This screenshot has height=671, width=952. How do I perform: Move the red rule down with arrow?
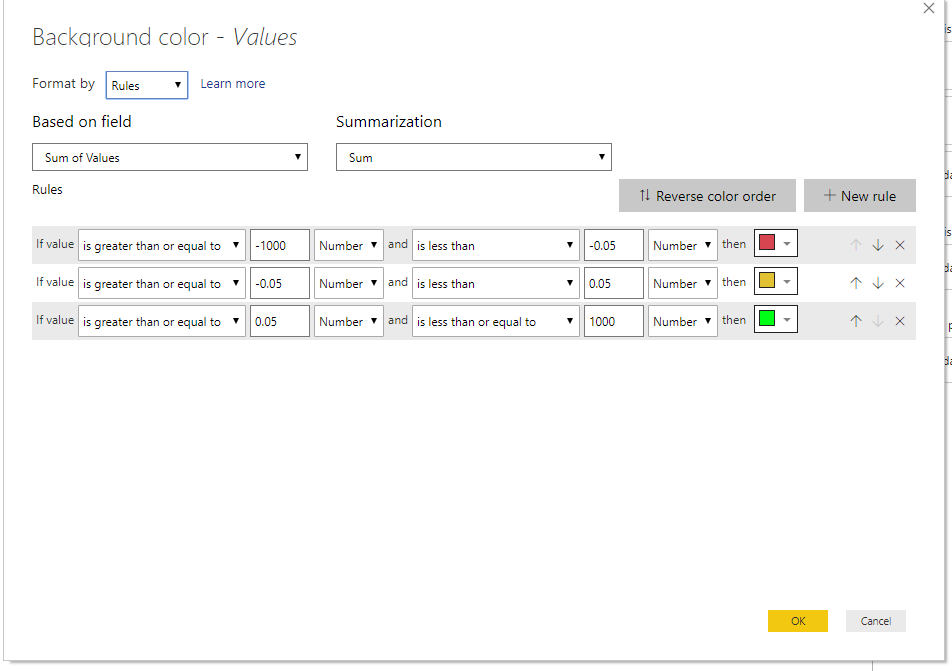click(878, 245)
